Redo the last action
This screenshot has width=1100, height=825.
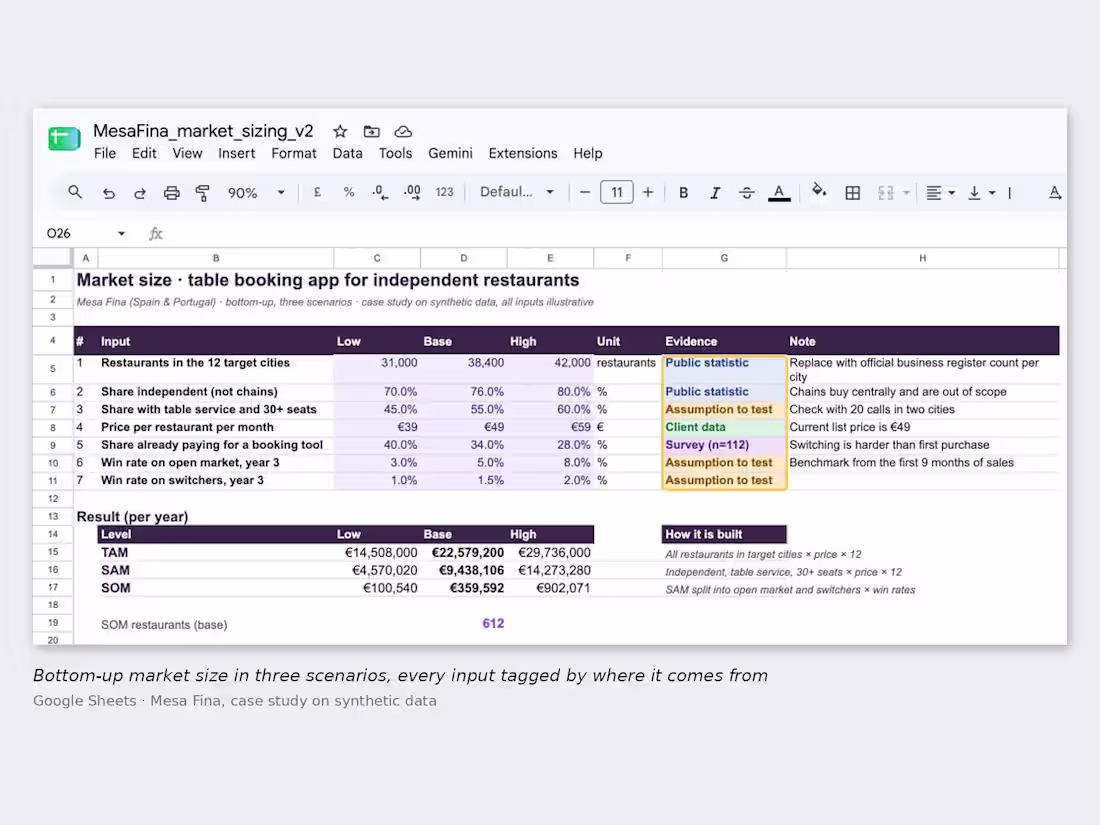(140, 193)
